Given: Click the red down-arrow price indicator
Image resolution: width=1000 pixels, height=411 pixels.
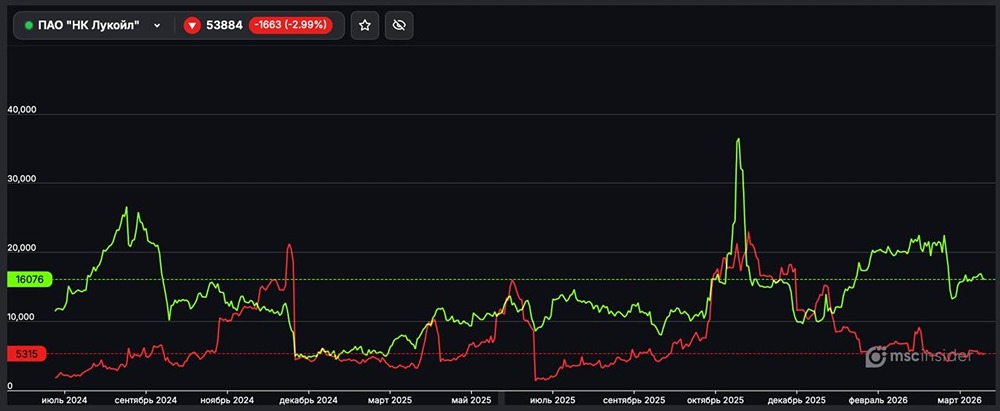Looking at the screenshot, I should 192,25.
